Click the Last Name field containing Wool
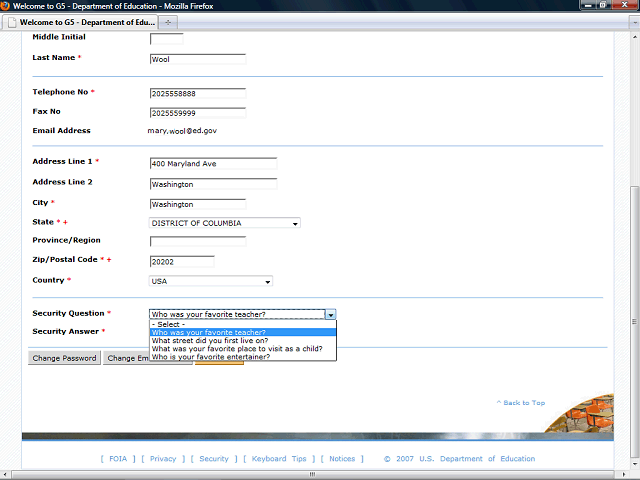 (x=198, y=59)
